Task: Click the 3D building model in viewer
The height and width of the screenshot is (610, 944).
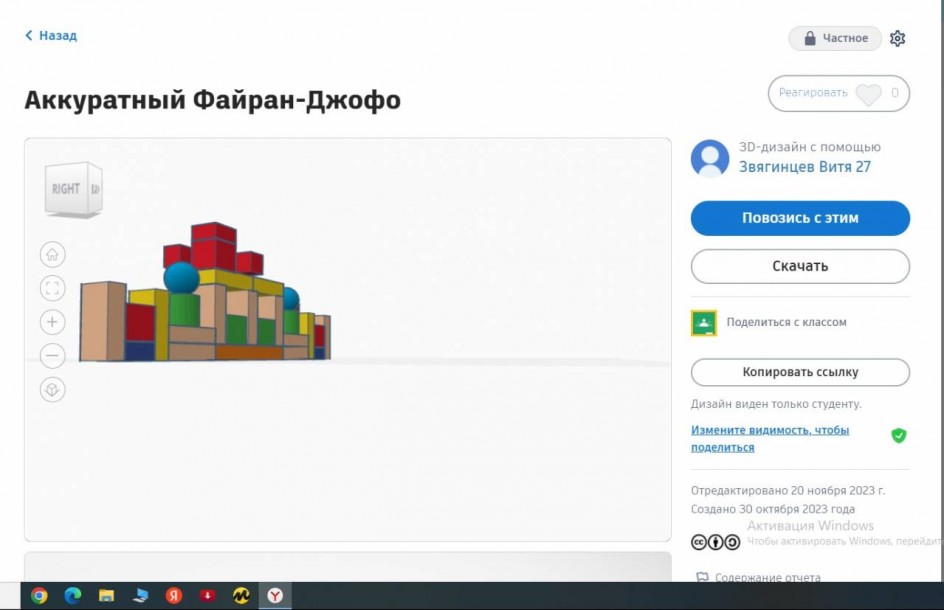Action: tap(205, 293)
